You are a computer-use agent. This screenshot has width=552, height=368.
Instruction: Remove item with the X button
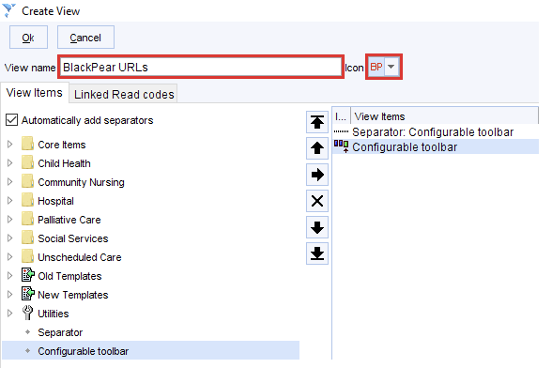pos(317,201)
